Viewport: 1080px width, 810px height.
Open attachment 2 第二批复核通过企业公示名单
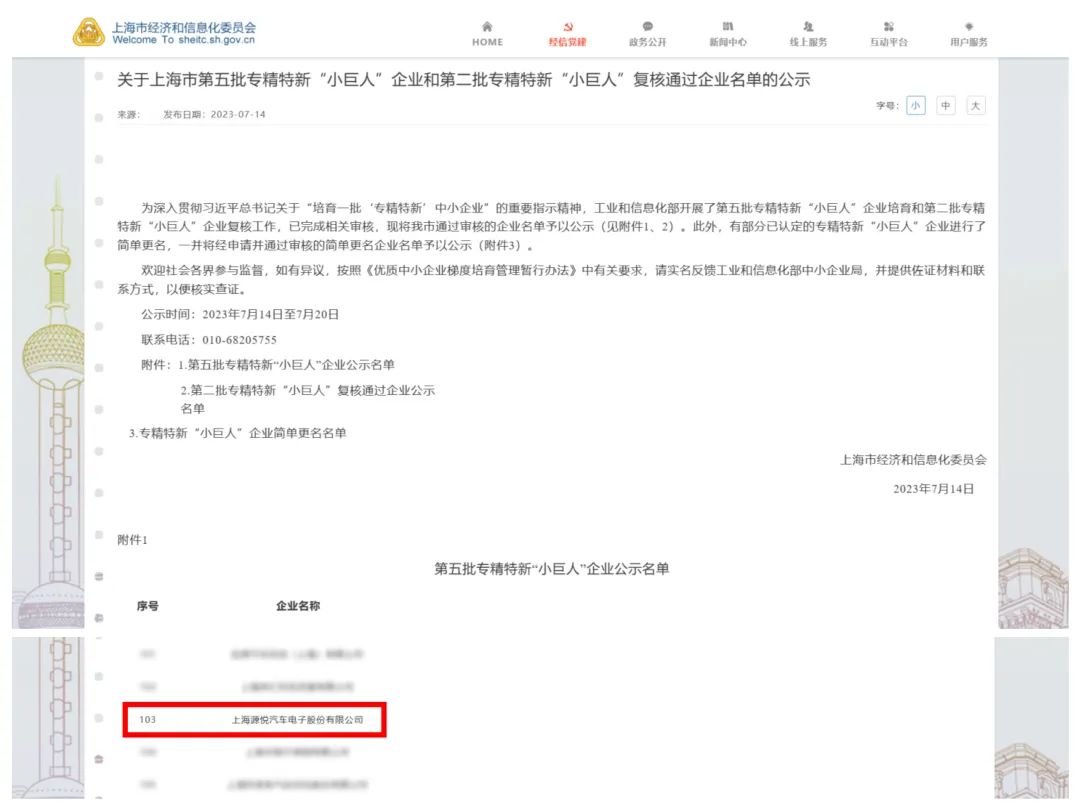pyautogui.click(x=308, y=399)
